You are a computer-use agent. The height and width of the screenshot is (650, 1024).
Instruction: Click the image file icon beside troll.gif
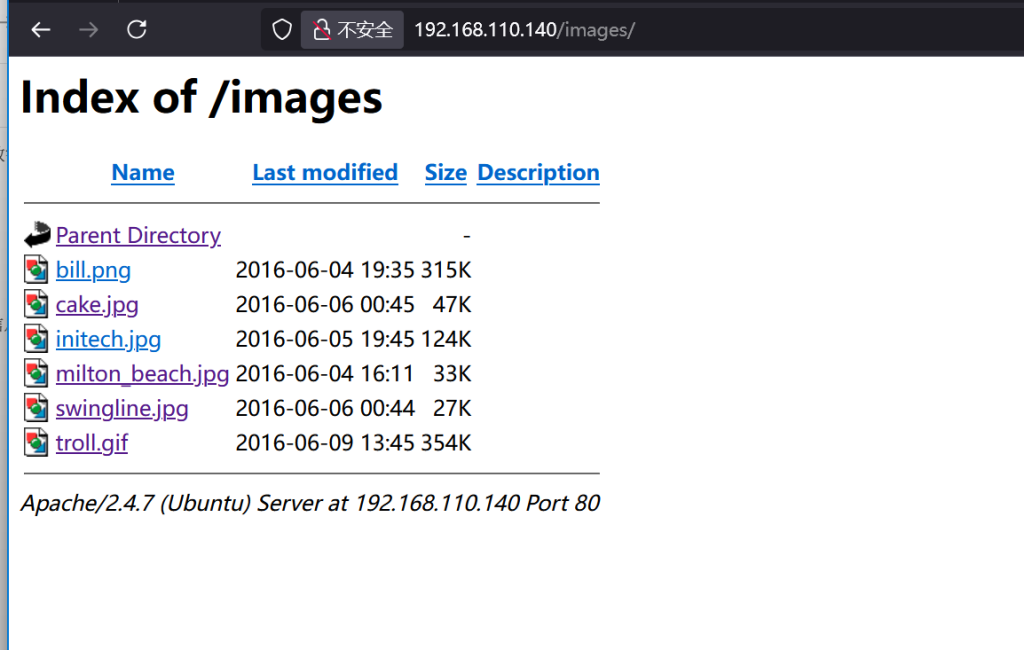pyautogui.click(x=37, y=442)
